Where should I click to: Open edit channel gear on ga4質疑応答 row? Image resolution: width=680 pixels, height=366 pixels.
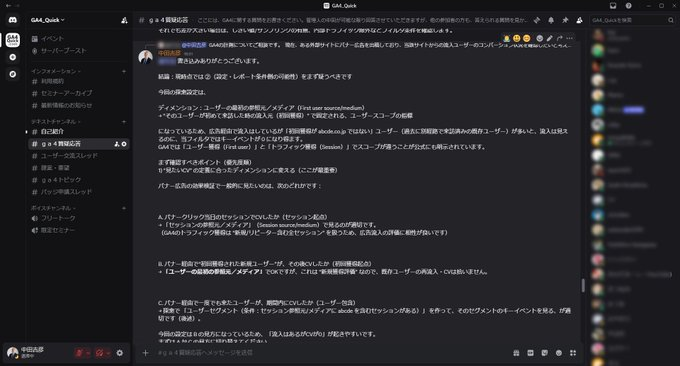click(x=124, y=144)
